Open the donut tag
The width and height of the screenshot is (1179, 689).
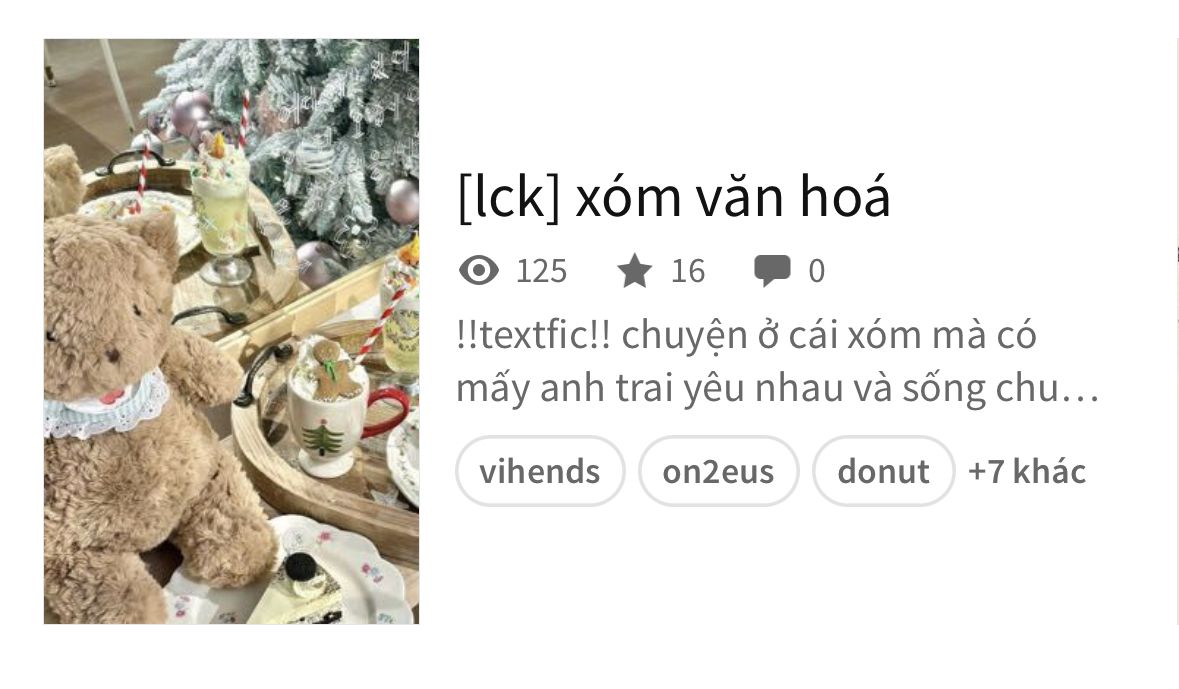point(883,472)
